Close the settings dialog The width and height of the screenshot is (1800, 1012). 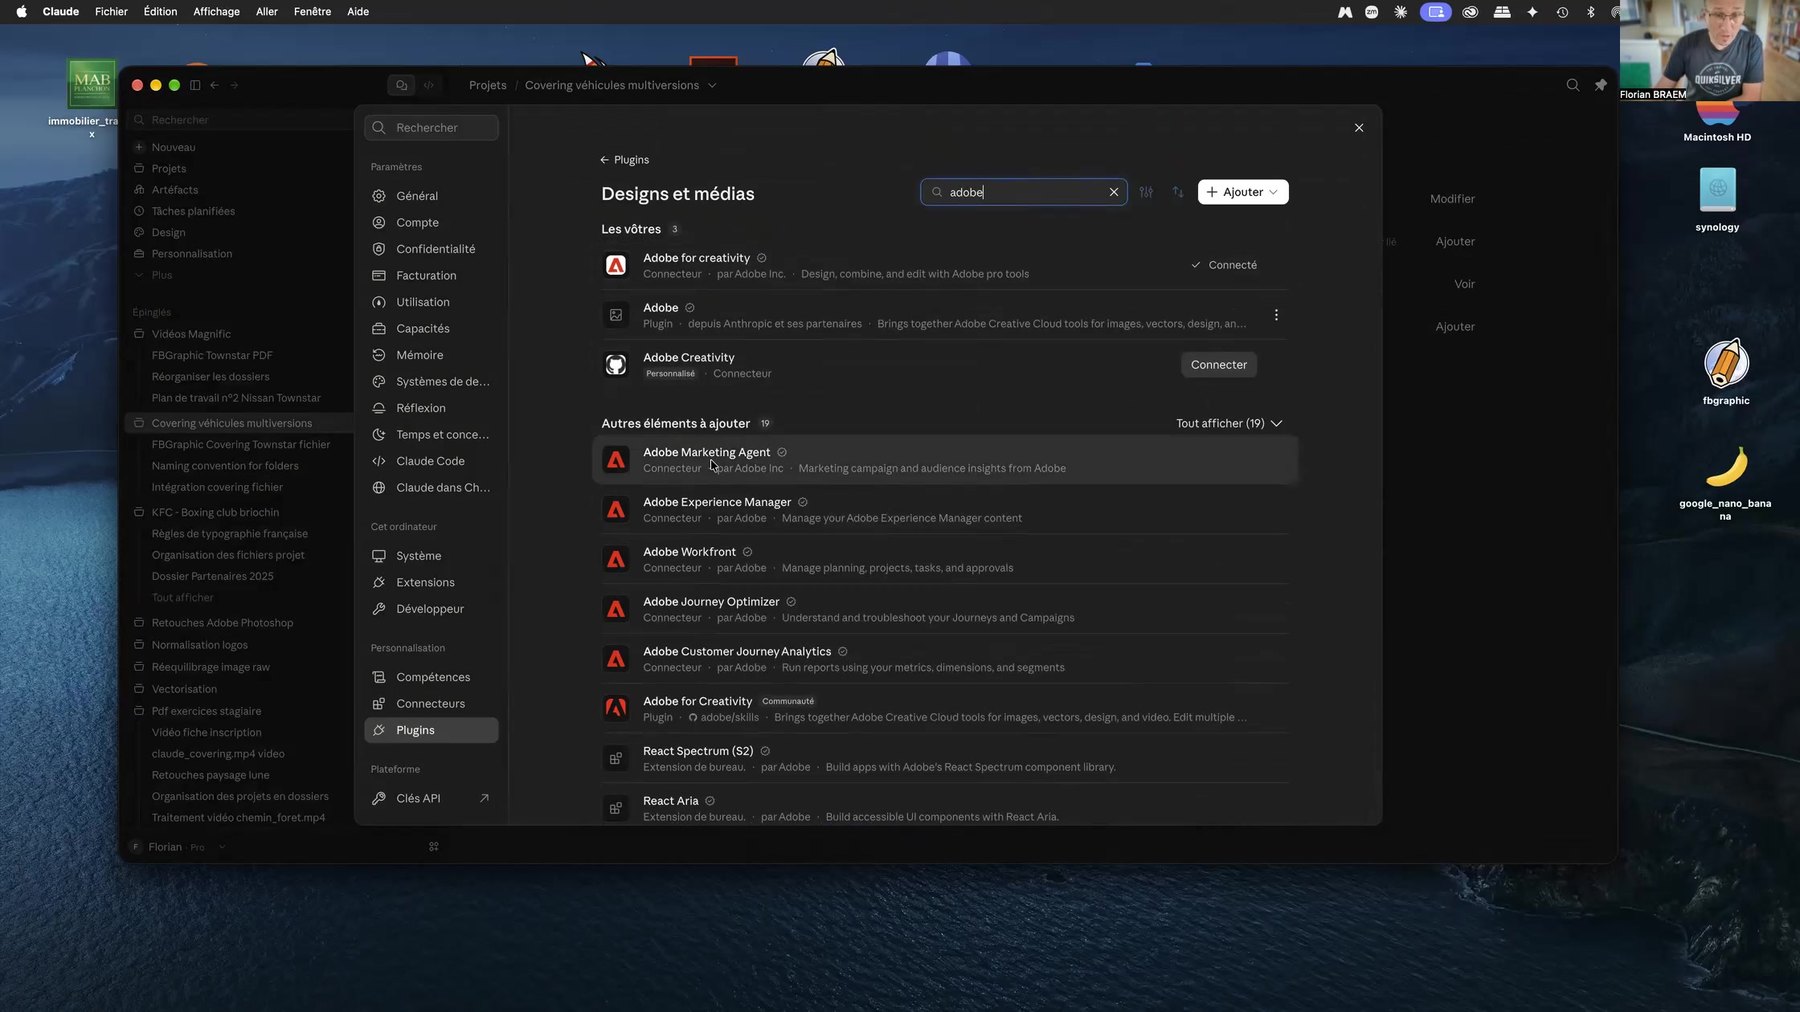click(x=1359, y=128)
